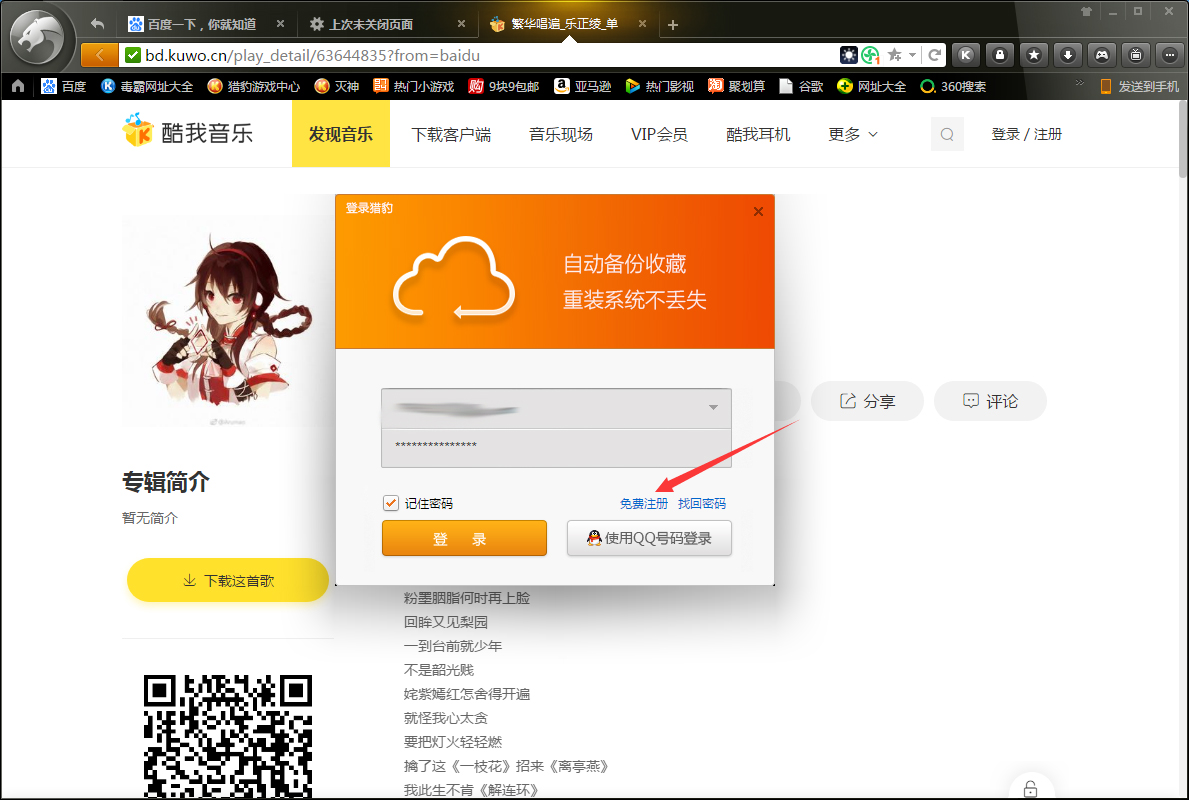Click the 酷我音乐 site logo
This screenshot has width=1189, height=800.
187,132
